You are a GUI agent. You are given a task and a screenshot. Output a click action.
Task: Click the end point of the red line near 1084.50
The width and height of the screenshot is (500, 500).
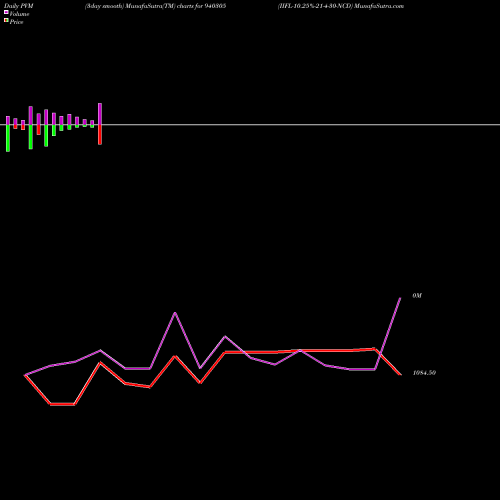400,374
